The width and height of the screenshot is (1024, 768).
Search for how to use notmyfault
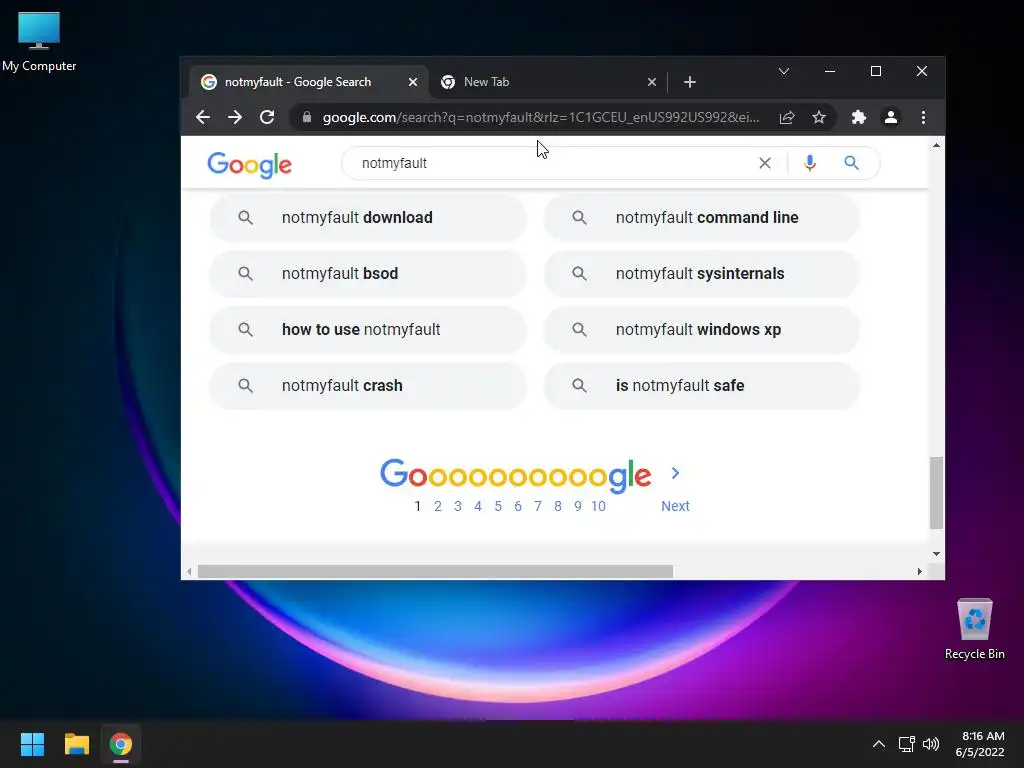[368, 330]
